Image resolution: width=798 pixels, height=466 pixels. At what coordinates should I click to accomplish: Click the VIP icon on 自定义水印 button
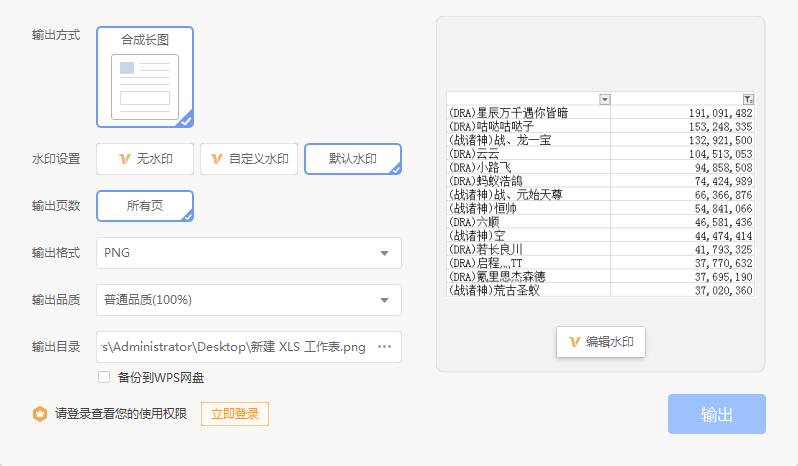(x=217, y=159)
